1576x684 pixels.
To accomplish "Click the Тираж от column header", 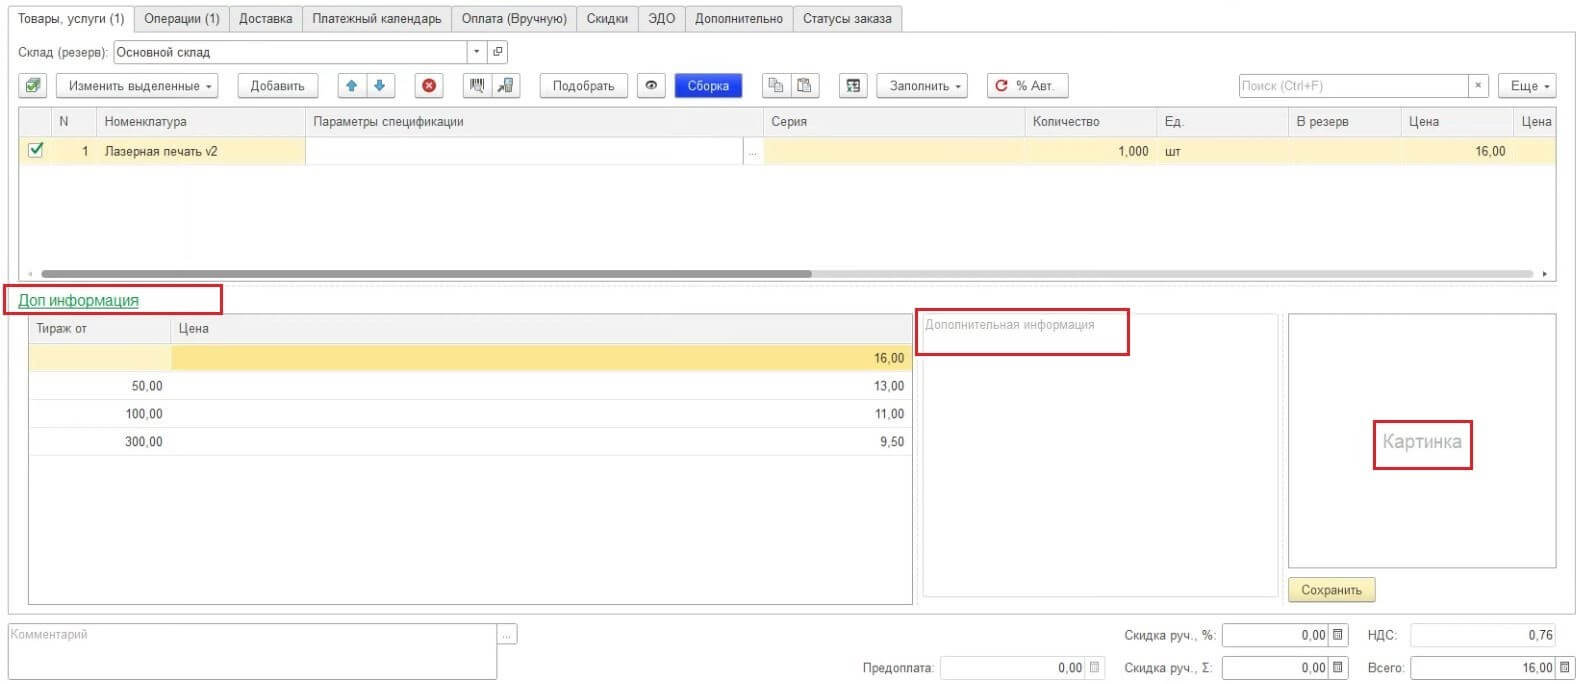I will (x=100, y=329).
